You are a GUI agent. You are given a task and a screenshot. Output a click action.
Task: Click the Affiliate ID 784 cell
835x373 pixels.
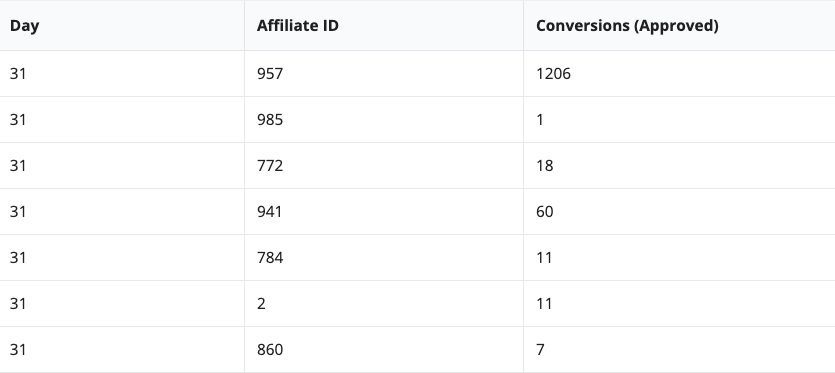tap(384, 257)
